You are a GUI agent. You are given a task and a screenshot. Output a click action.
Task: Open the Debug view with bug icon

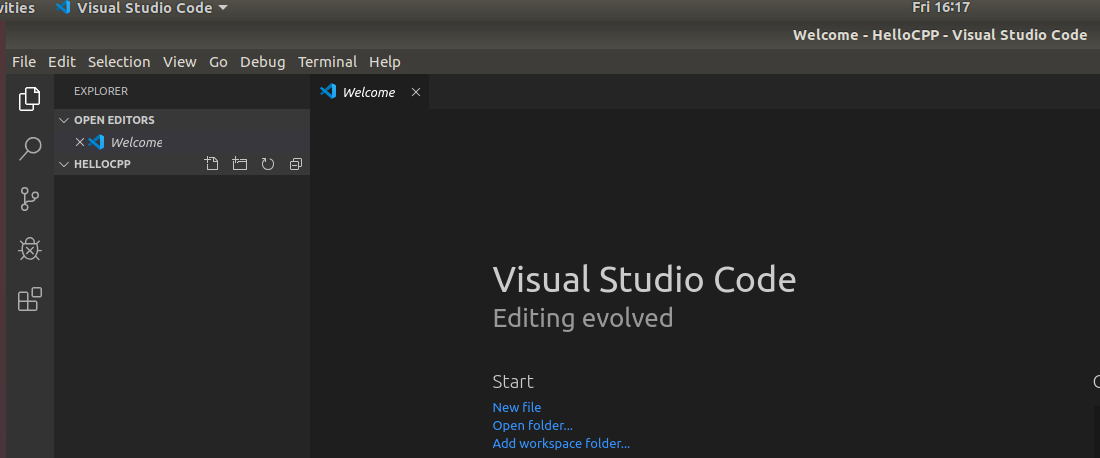(29, 249)
